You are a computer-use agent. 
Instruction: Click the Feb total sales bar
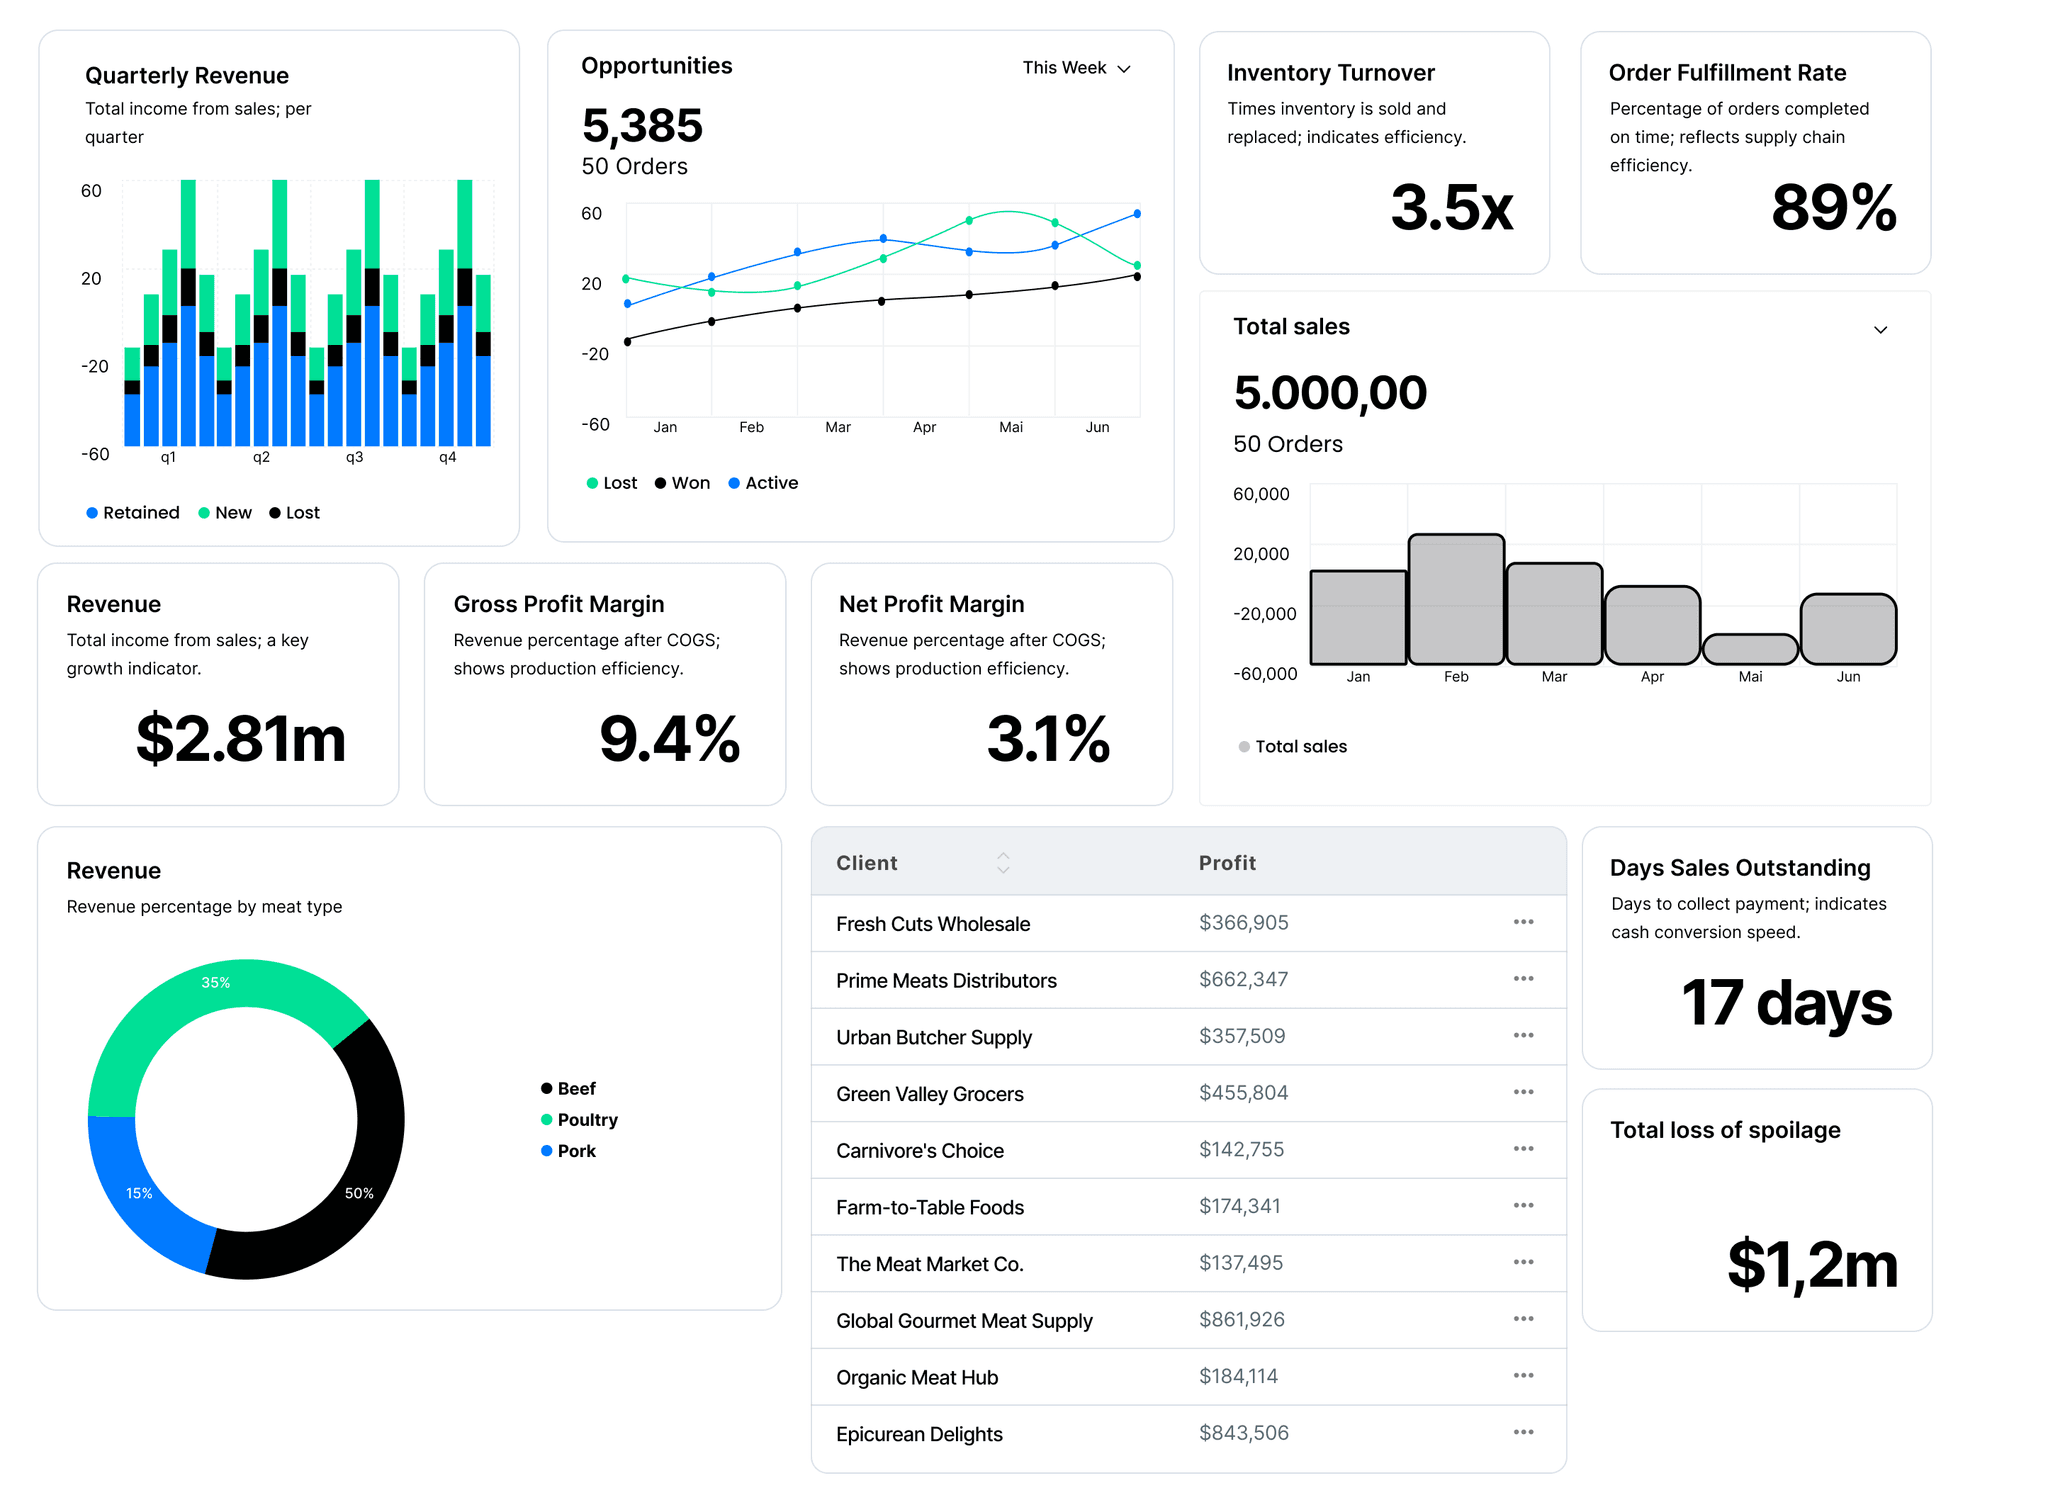click(1456, 599)
